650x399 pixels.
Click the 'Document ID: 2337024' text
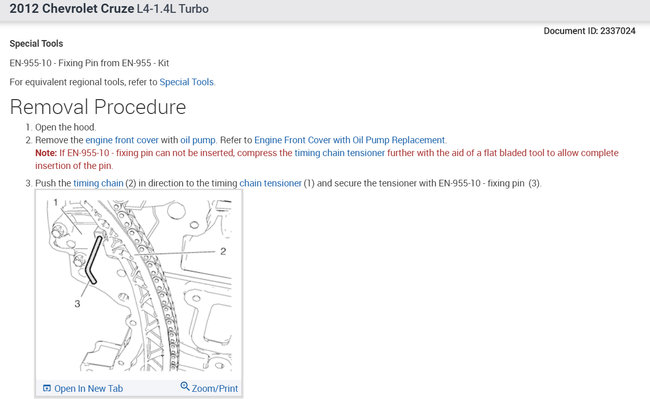pos(589,31)
